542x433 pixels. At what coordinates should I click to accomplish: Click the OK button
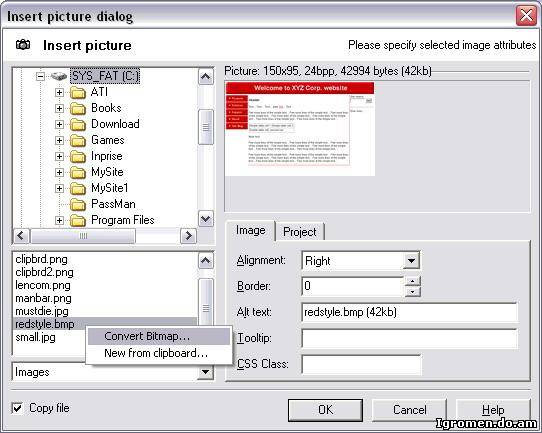click(325, 410)
